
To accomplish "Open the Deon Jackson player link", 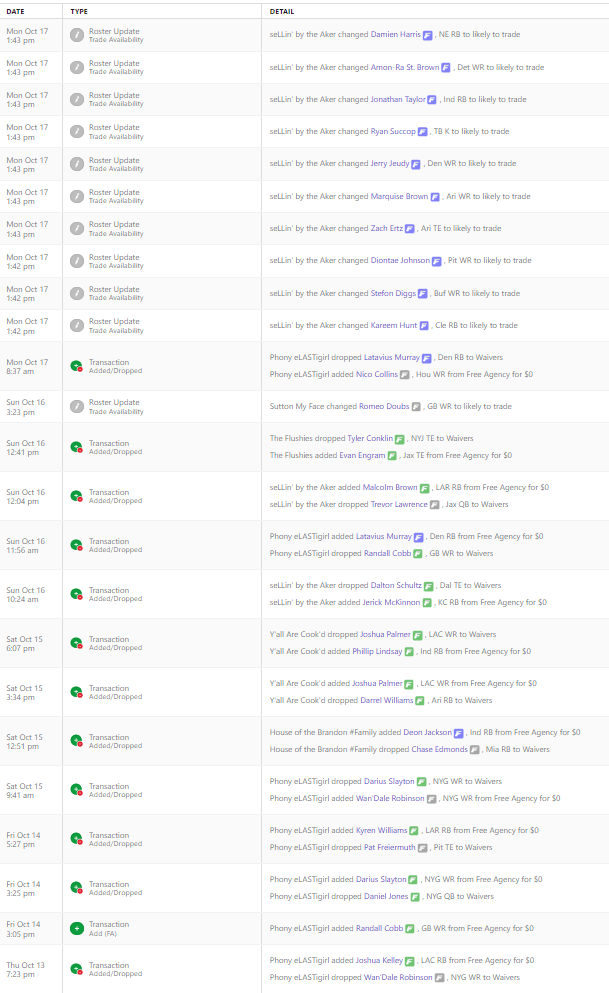I will tap(427, 733).
